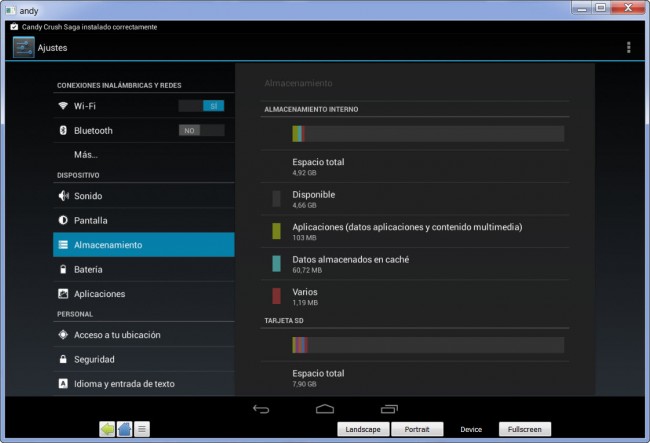
Task: Click the install notification icon in status bar
Action: pos(14,27)
